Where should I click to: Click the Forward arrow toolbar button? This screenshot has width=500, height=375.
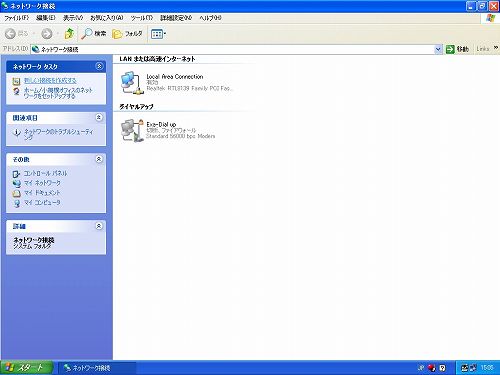(46, 33)
